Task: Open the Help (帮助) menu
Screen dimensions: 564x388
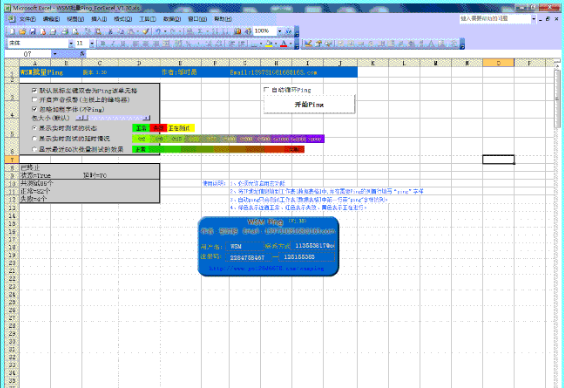Action: click(223, 19)
